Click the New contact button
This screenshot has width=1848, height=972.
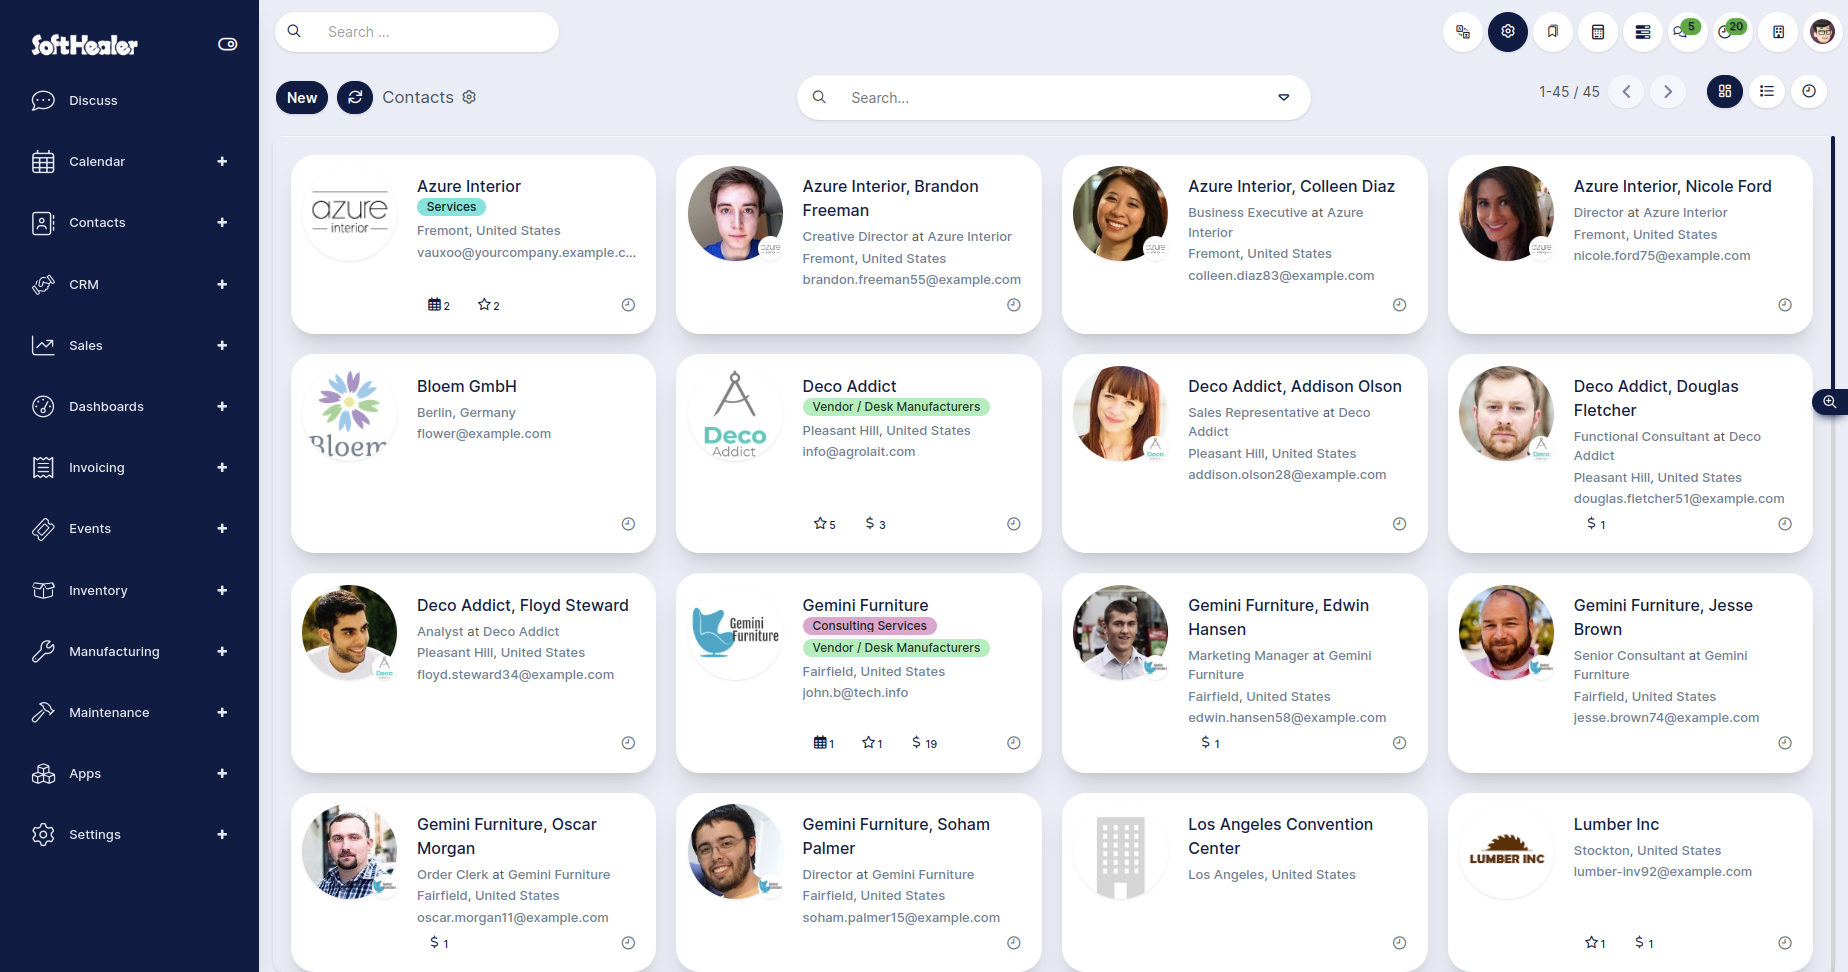[x=302, y=97]
